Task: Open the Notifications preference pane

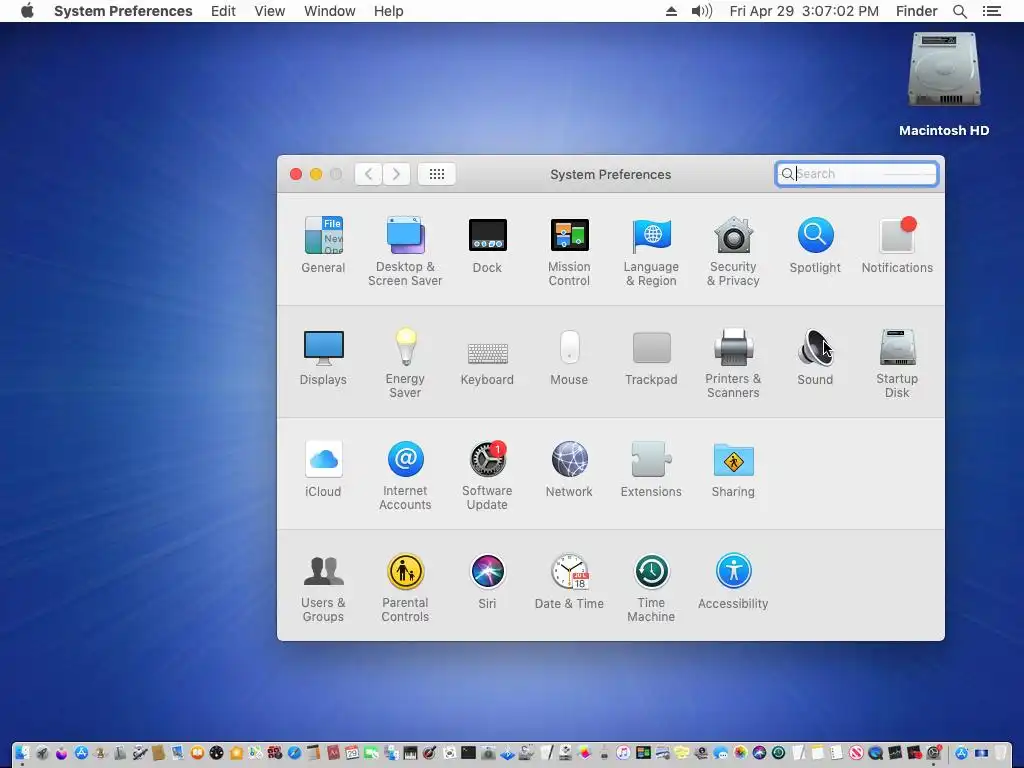Action: click(x=897, y=246)
